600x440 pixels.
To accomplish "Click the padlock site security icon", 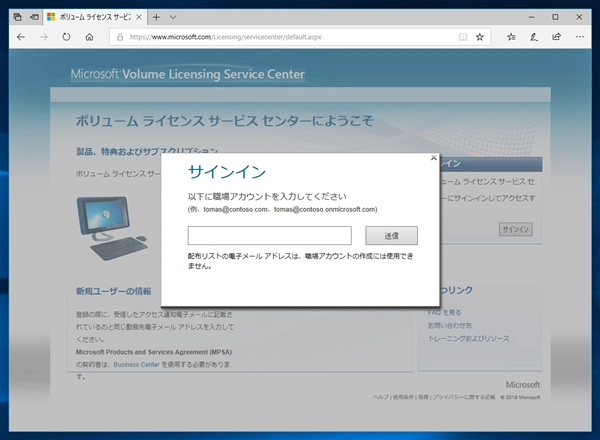I will pyautogui.click(x=120, y=37).
